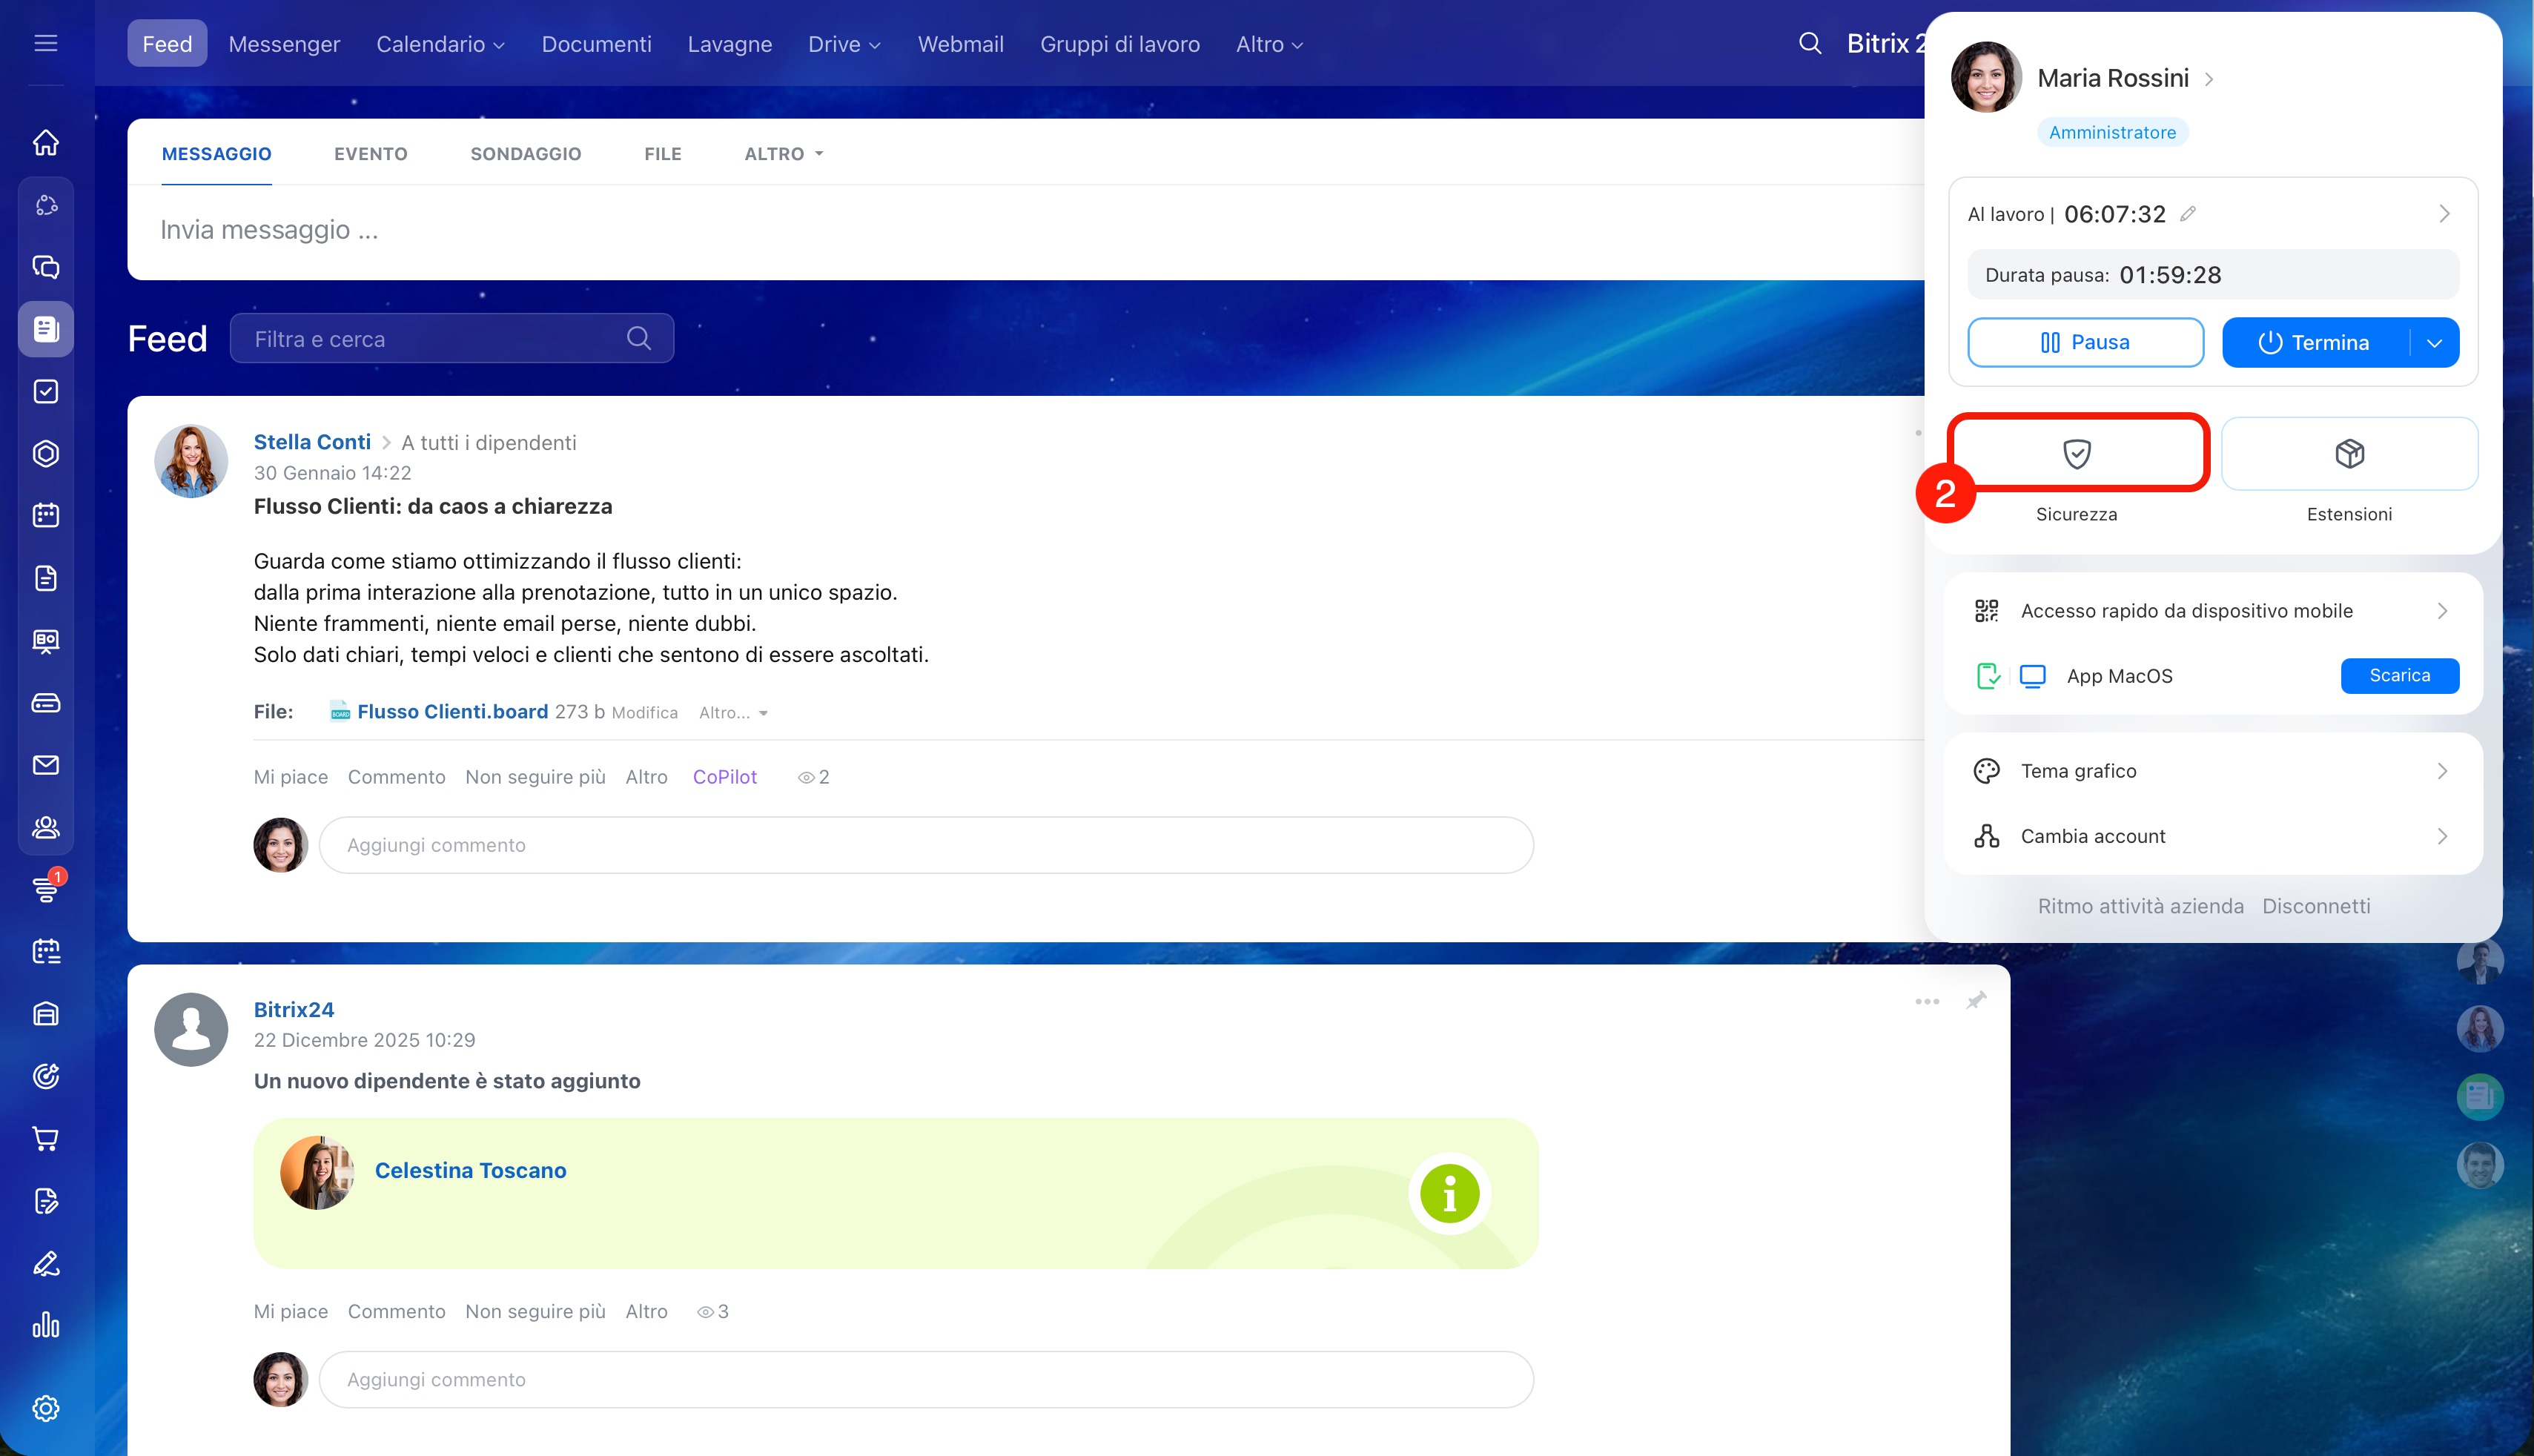Expand the Termina button dropdown arrow
The height and width of the screenshot is (1456, 2534).
[x=2434, y=343]
